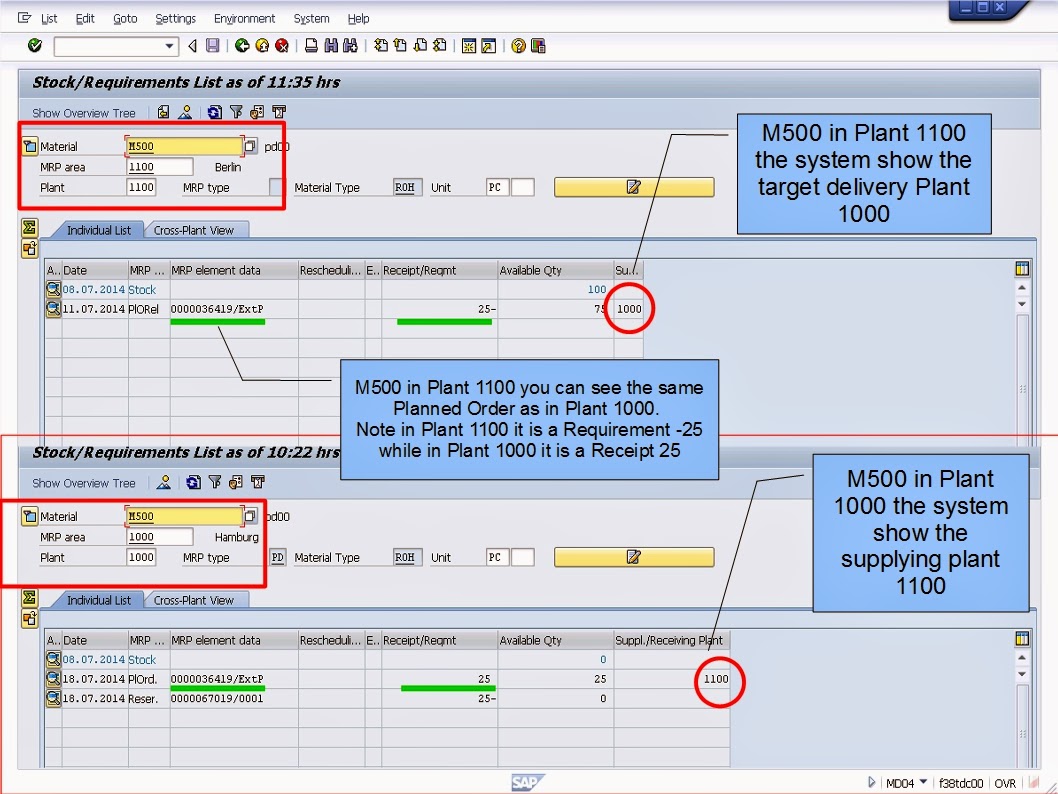Click the Find Next binoculars-plus icon
The image size is (1058, 794).
click(x=350, y=46)
